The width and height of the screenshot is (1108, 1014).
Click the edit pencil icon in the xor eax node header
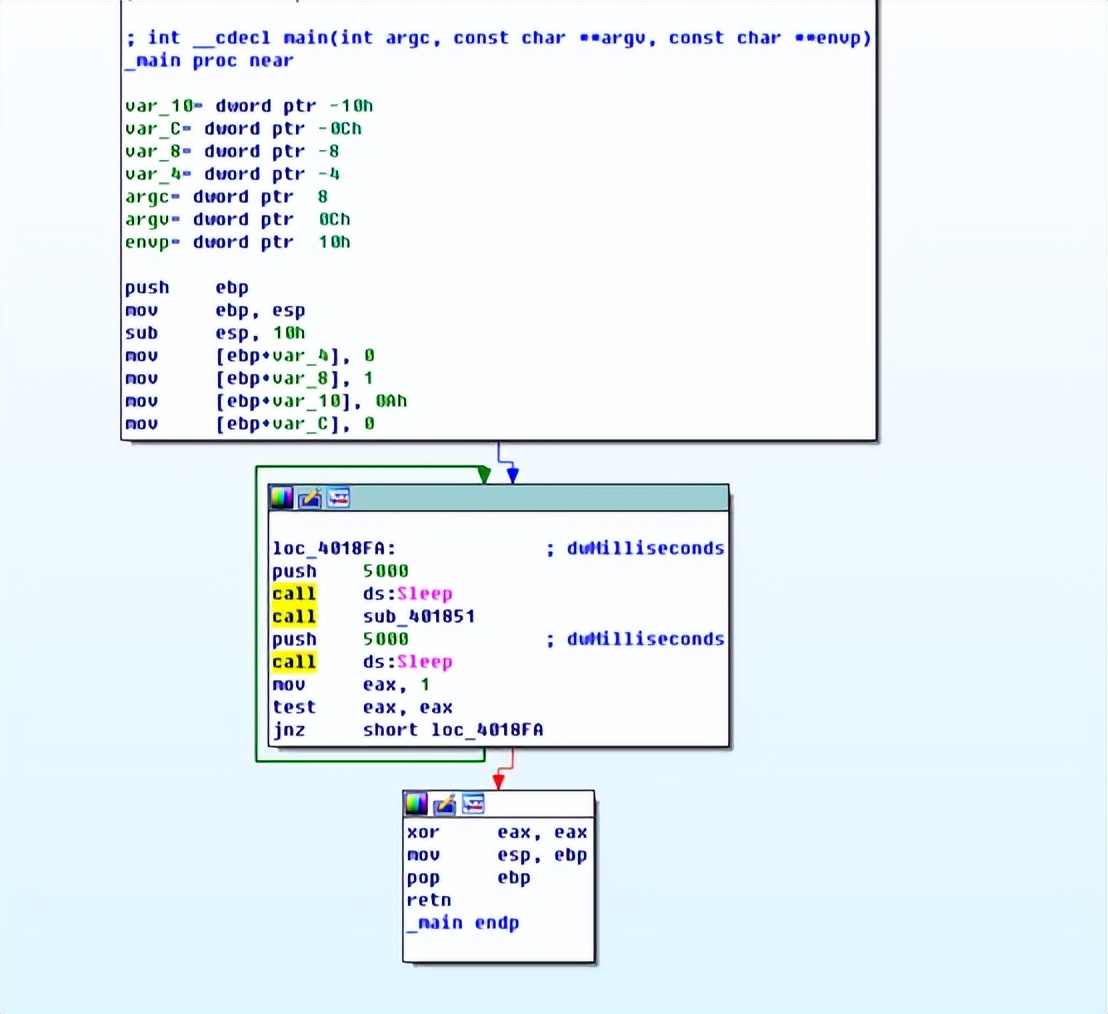point(444,803)
